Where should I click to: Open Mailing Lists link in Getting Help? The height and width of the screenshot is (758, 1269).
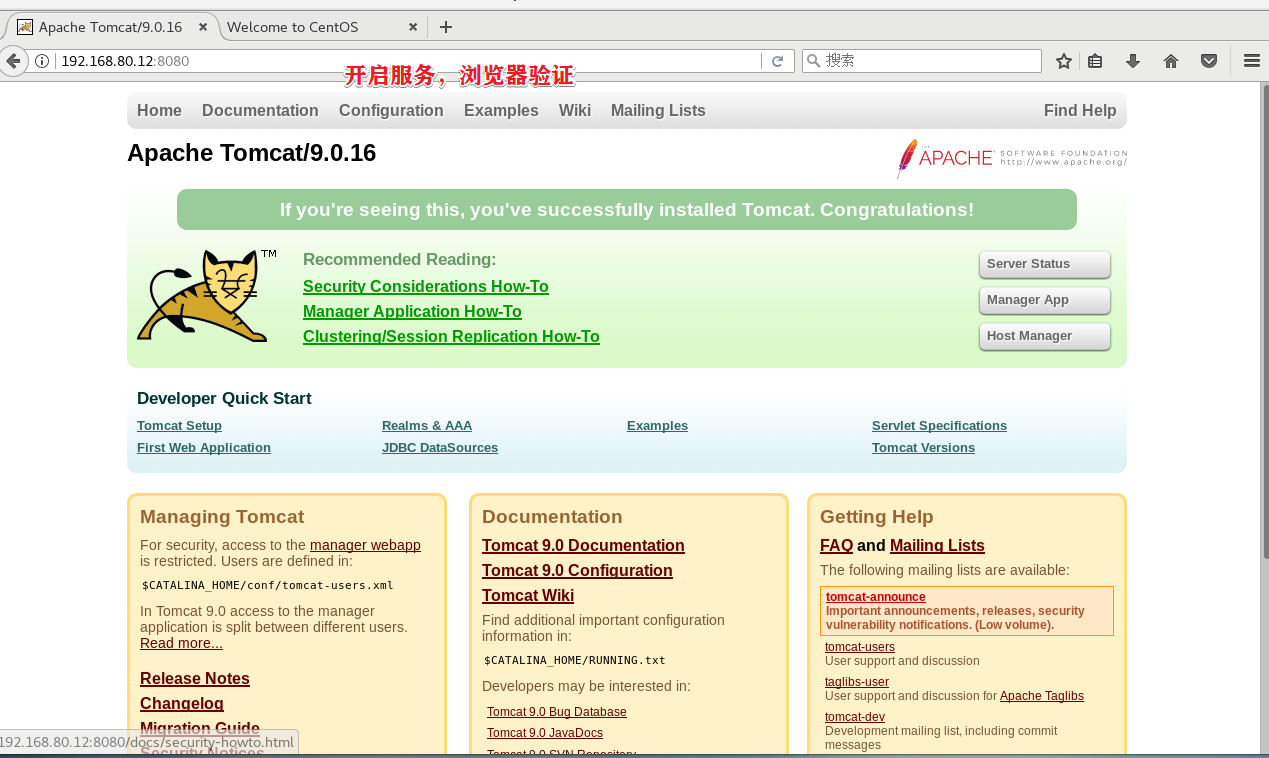click(x=937, y=546)
